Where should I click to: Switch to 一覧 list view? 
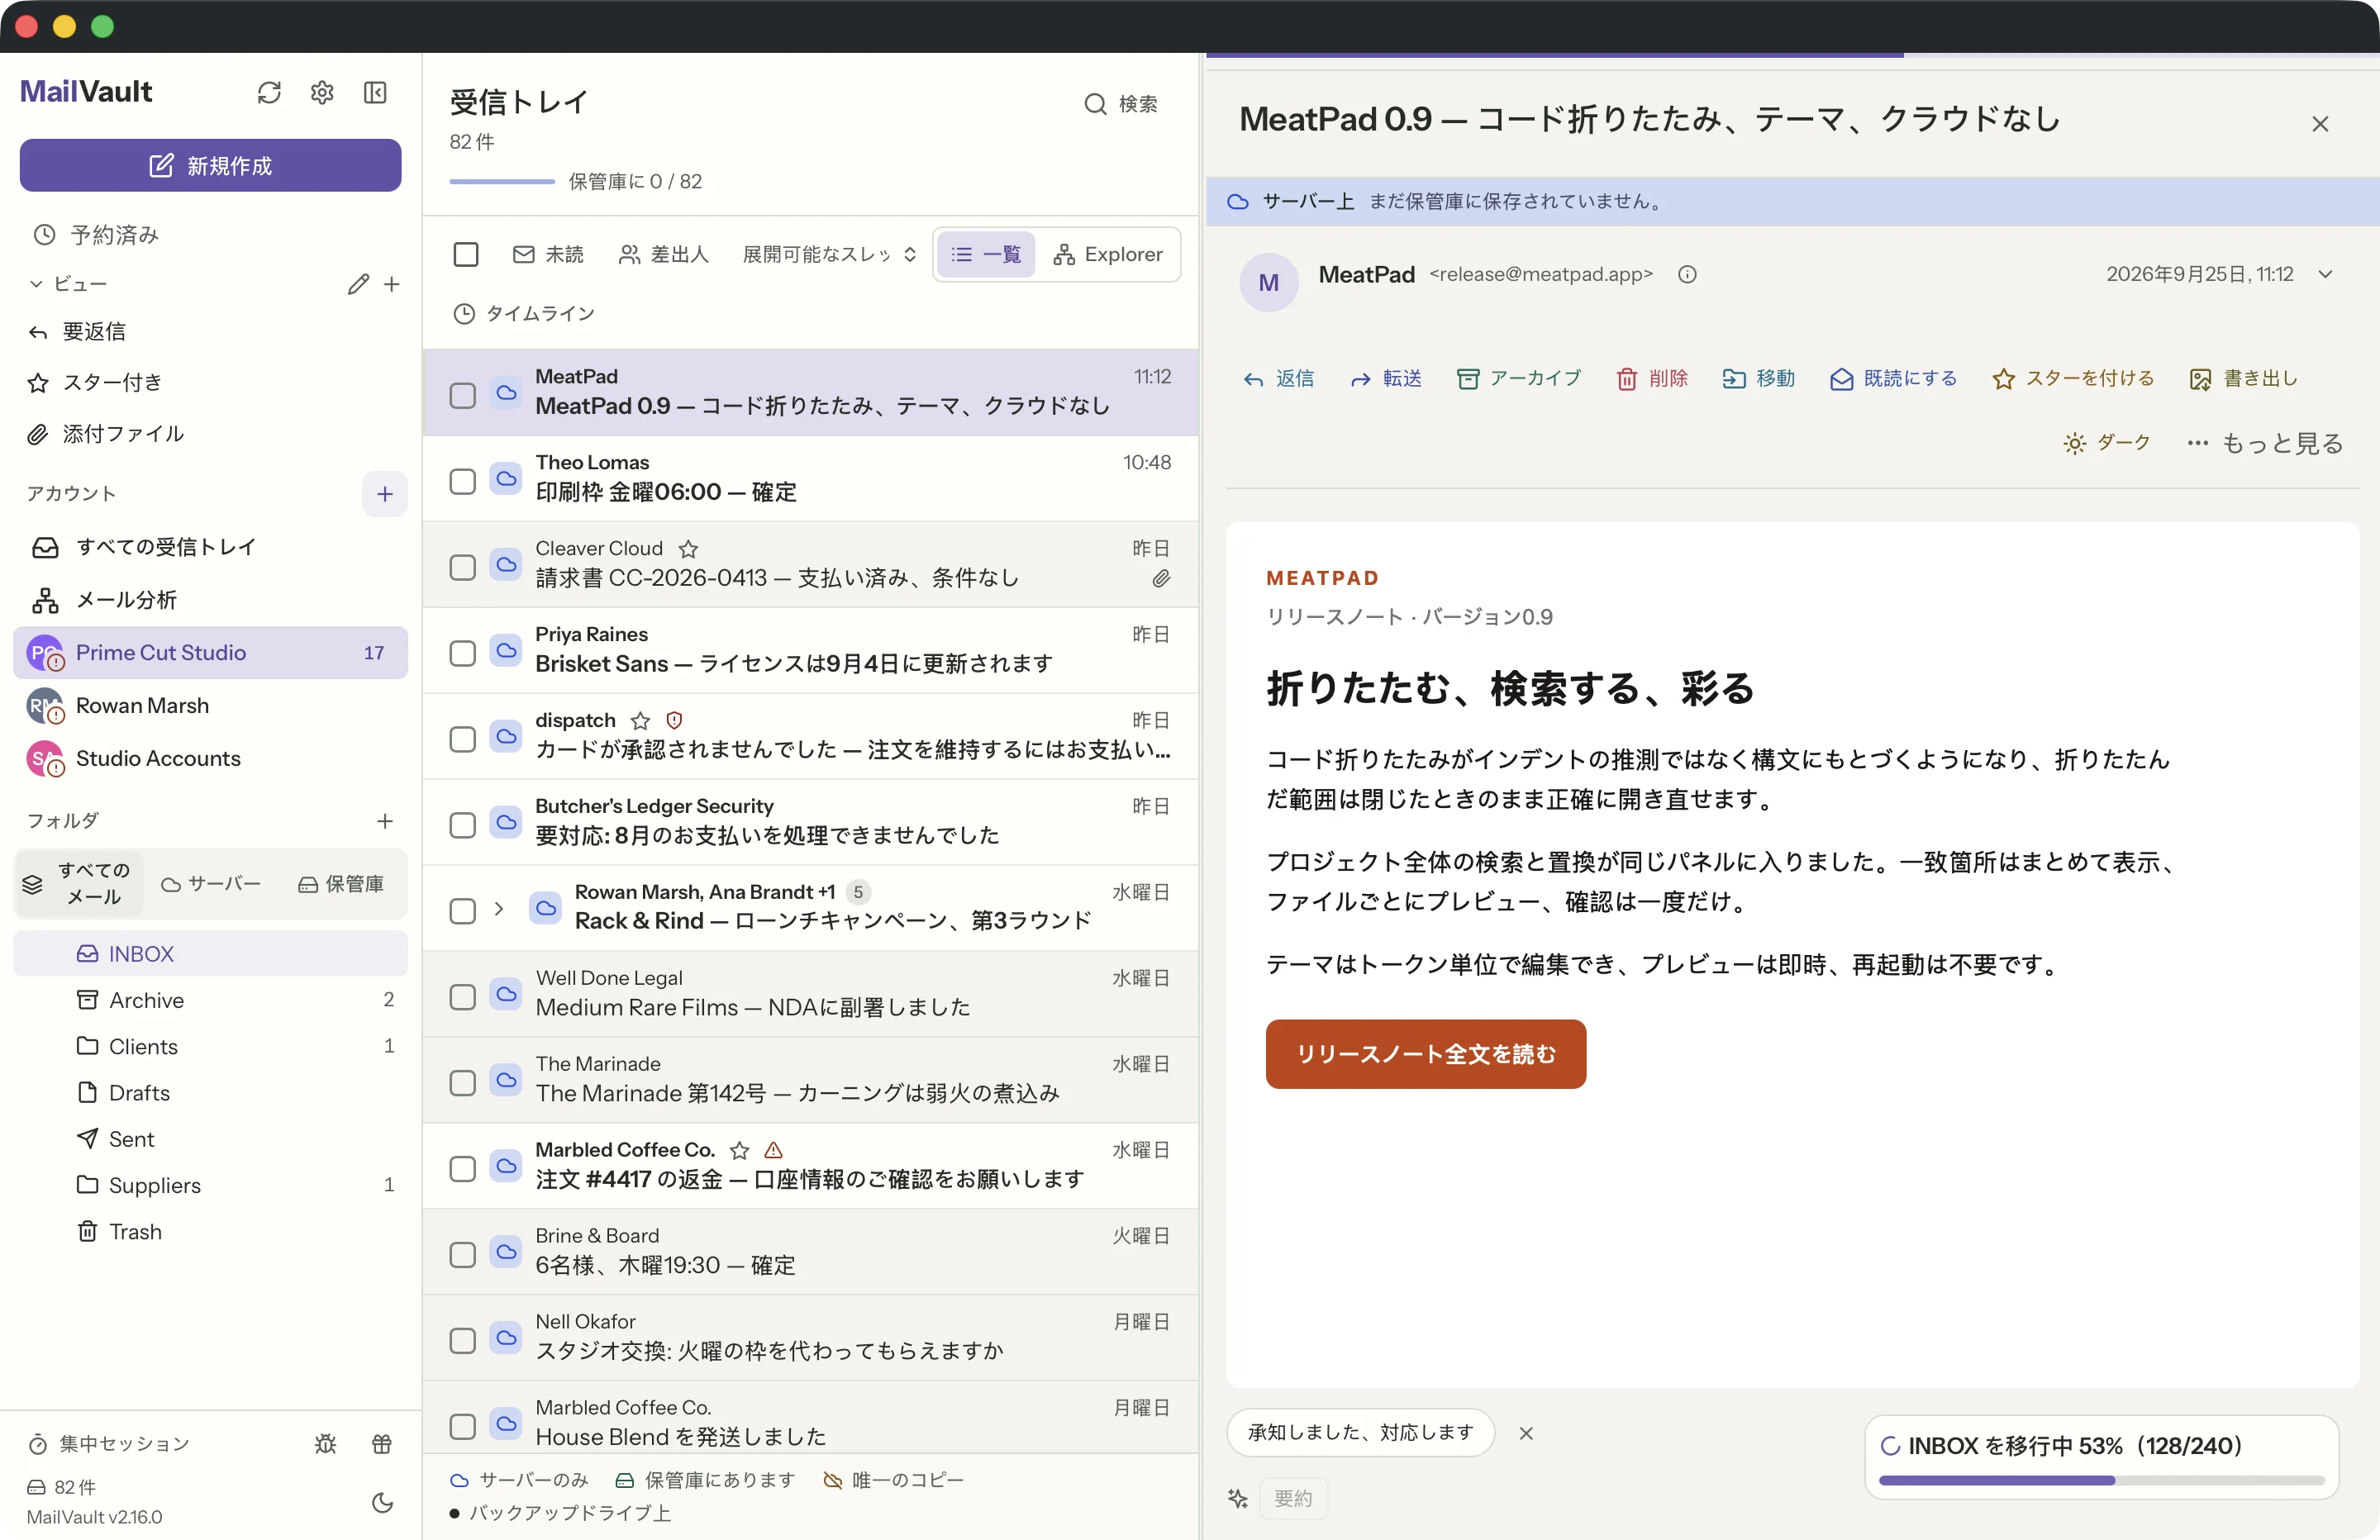[985, 255]
